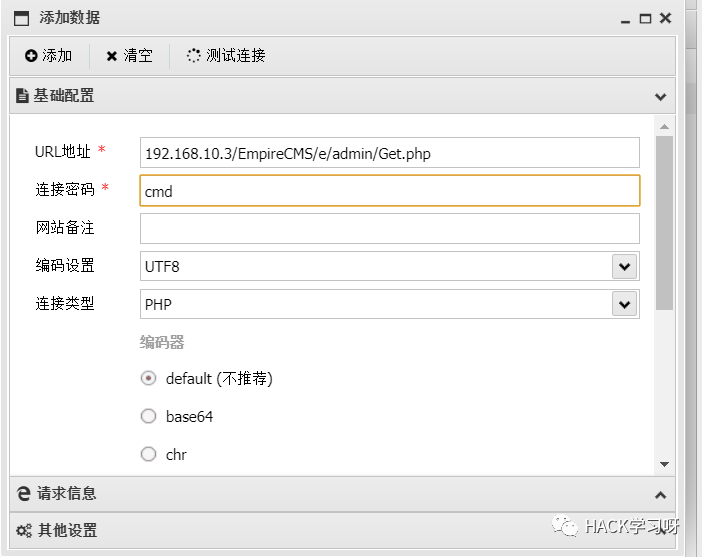Viewport: 702px width, 557px height.
Task: Open the 其他设置 panel header
Action: coord(342,531)
